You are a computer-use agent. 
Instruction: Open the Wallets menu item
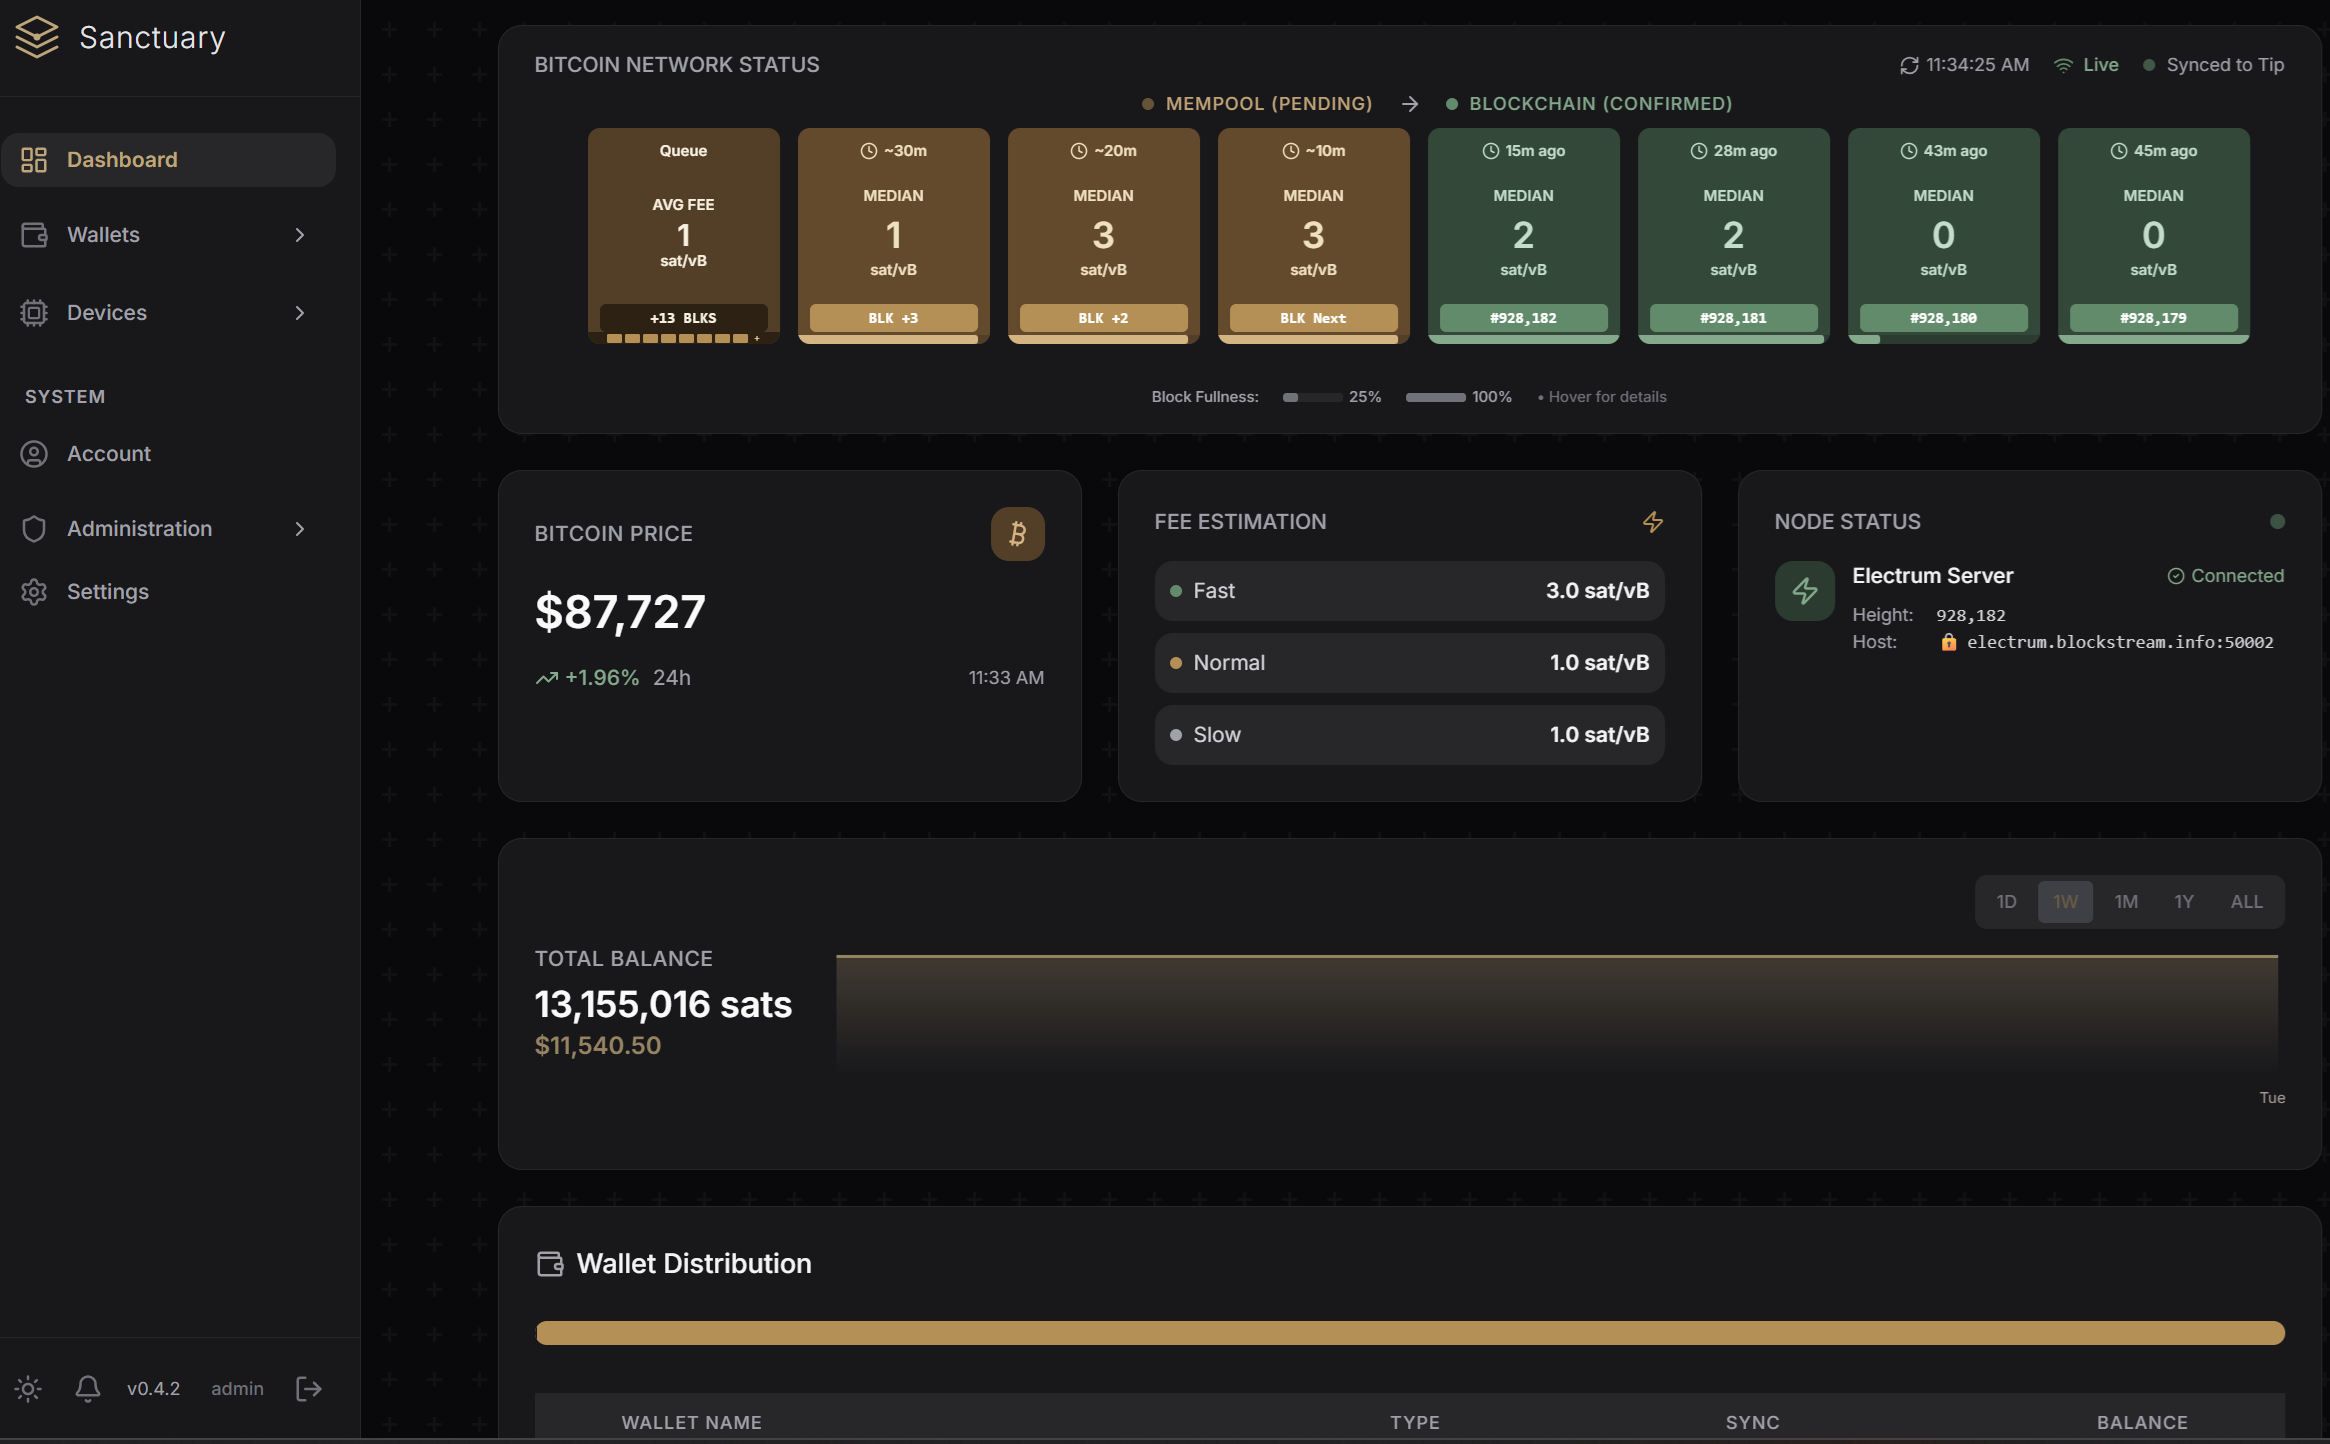tap(168, 235)
